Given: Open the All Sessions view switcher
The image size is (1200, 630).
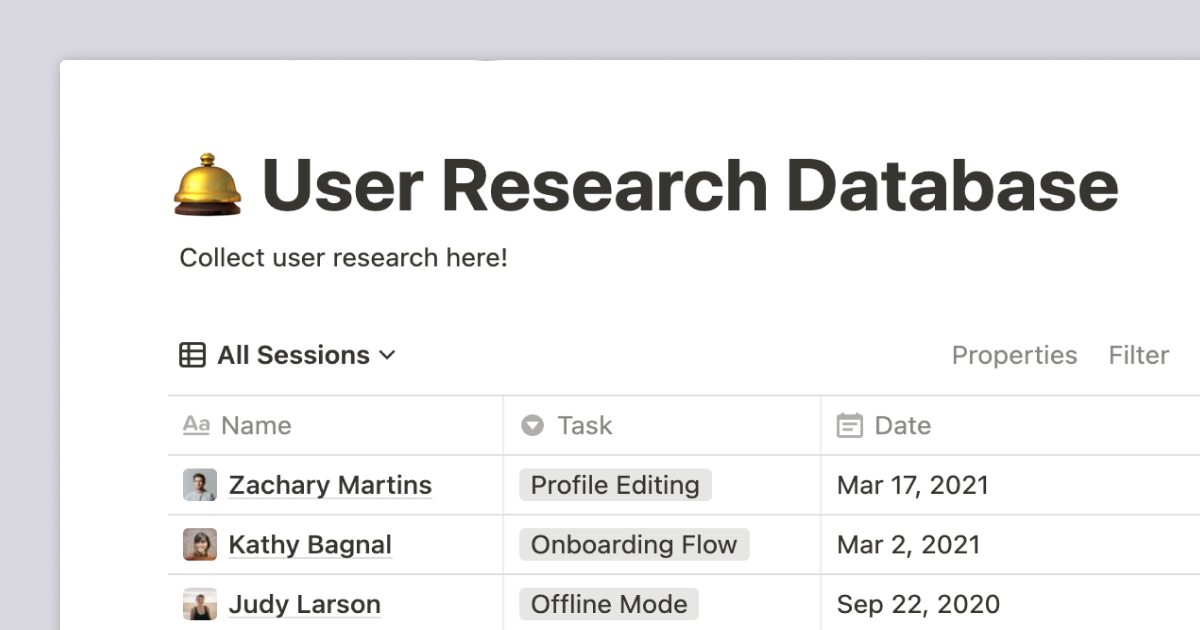Looking at the screenshot, I should [x=287, y=355].
